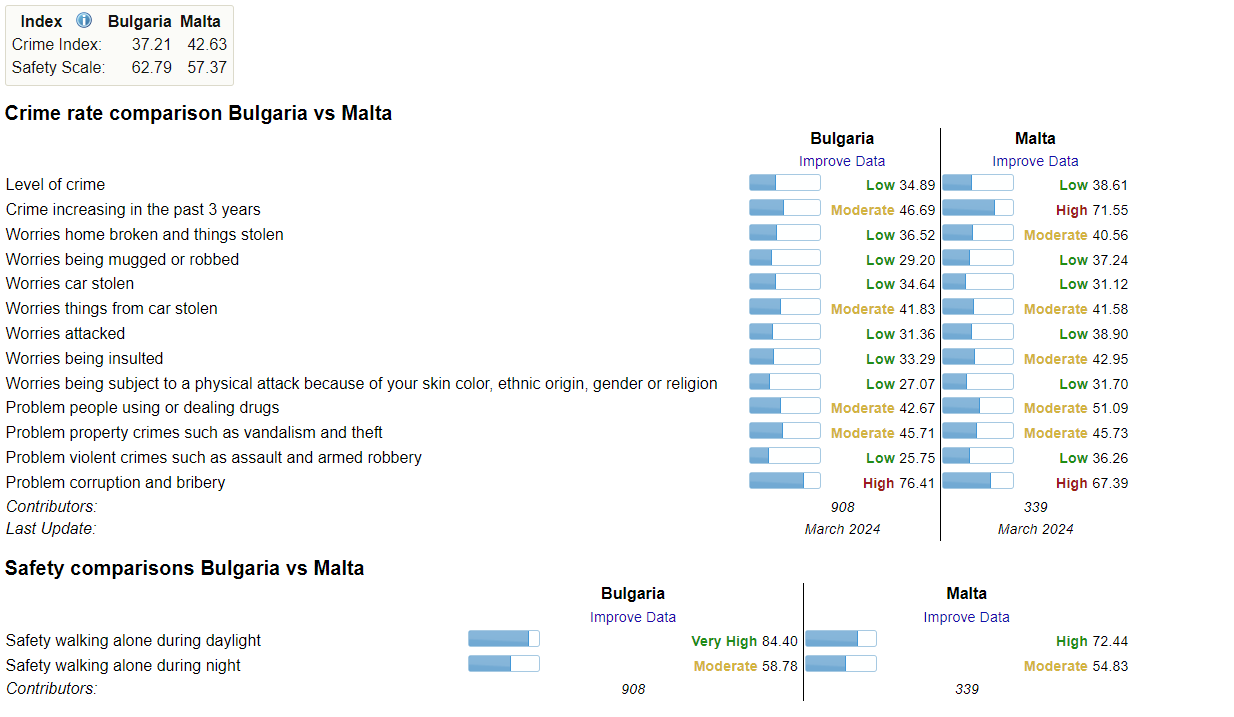Click Bulgaria's Worries car stolen bar
Viewport: 1234px width, 717px height.
pyautogui.click(x=784, y=282)
